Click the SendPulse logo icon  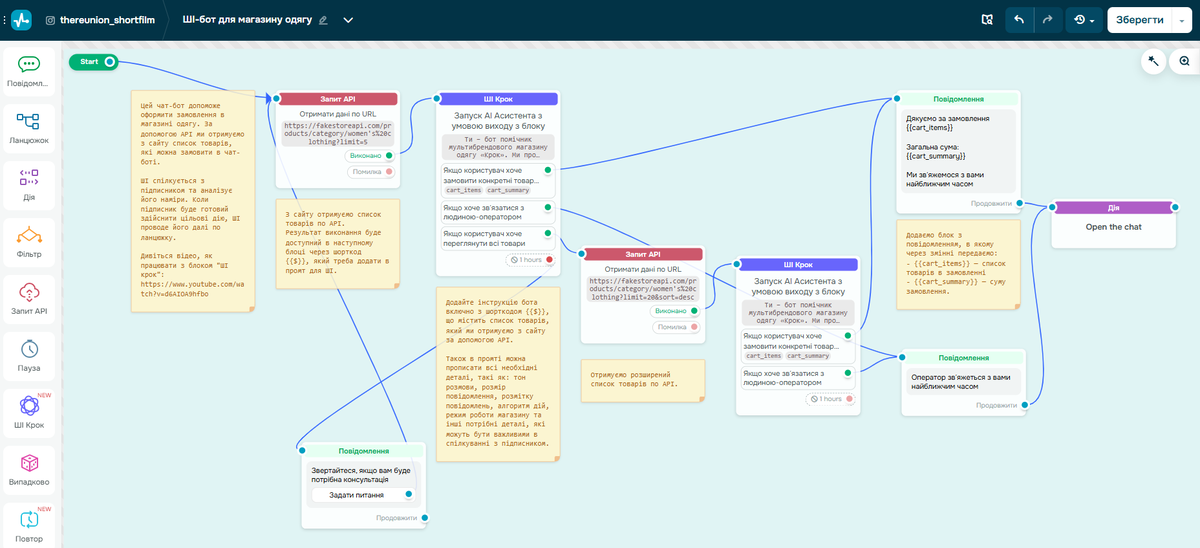(22, 19)
